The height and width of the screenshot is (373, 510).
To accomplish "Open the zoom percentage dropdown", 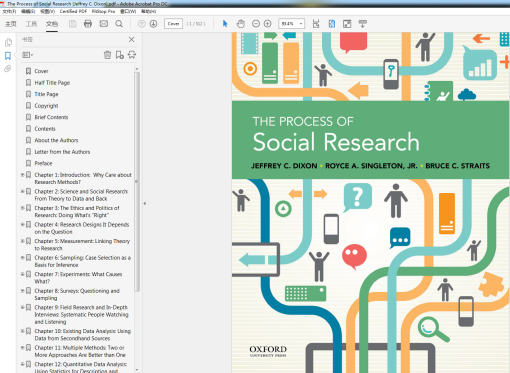I will click(301, 24).
